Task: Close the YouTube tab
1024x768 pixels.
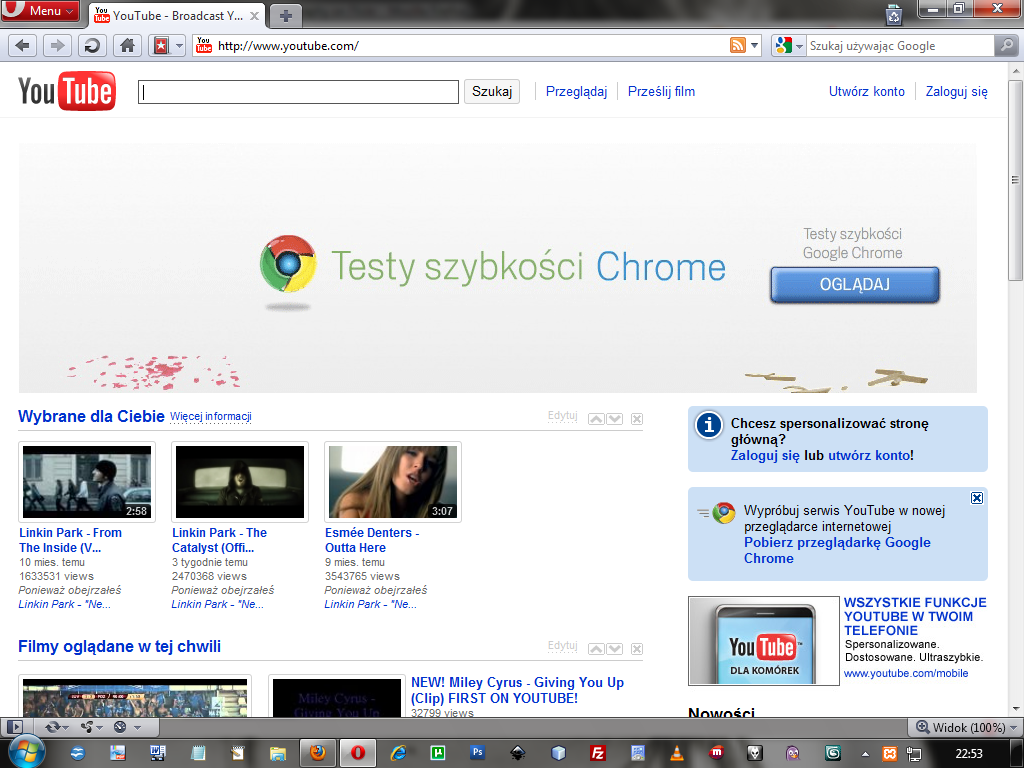Action: tap(255, 16)
